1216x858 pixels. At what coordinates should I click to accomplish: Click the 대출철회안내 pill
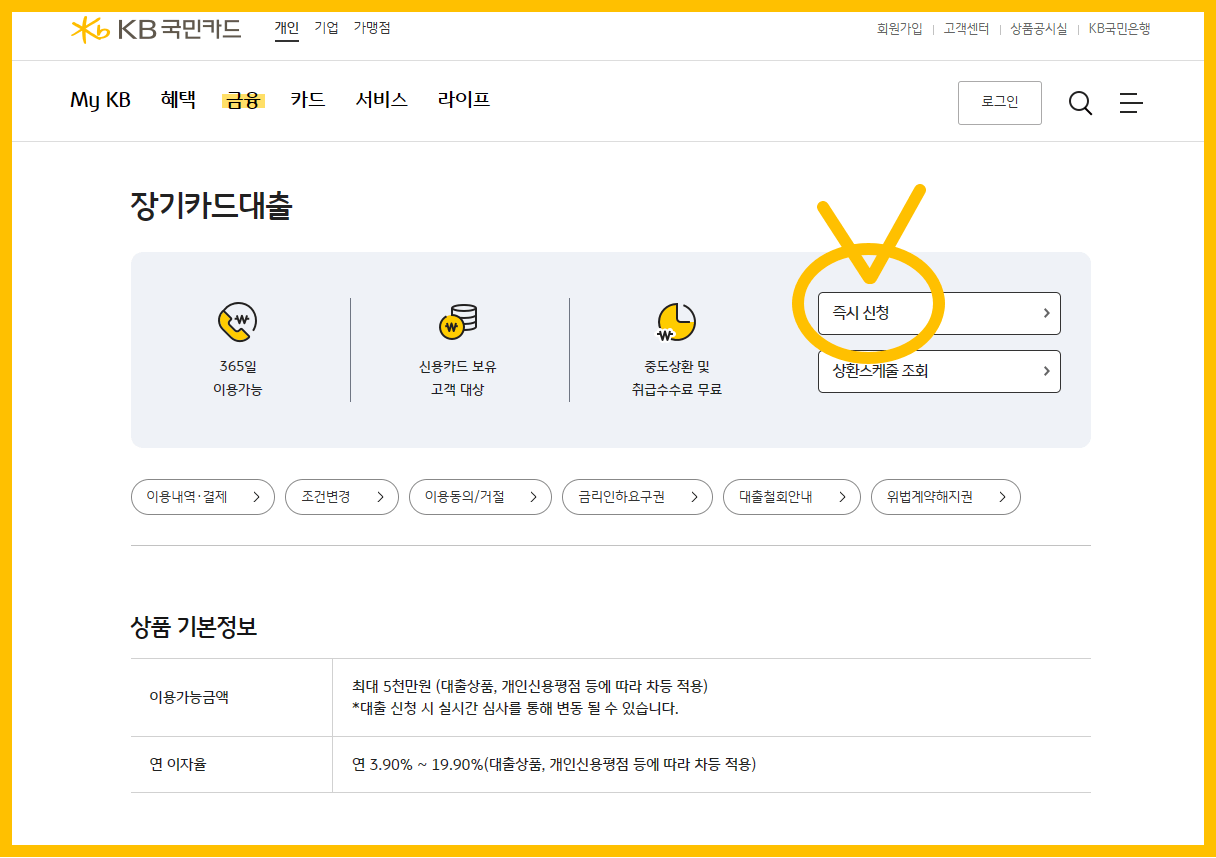[791, 497]
